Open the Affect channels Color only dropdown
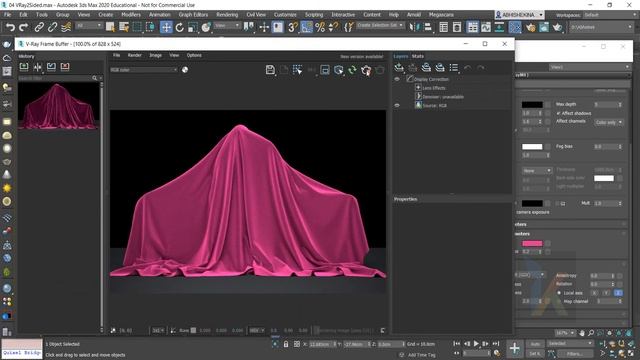 pos(609,122)
